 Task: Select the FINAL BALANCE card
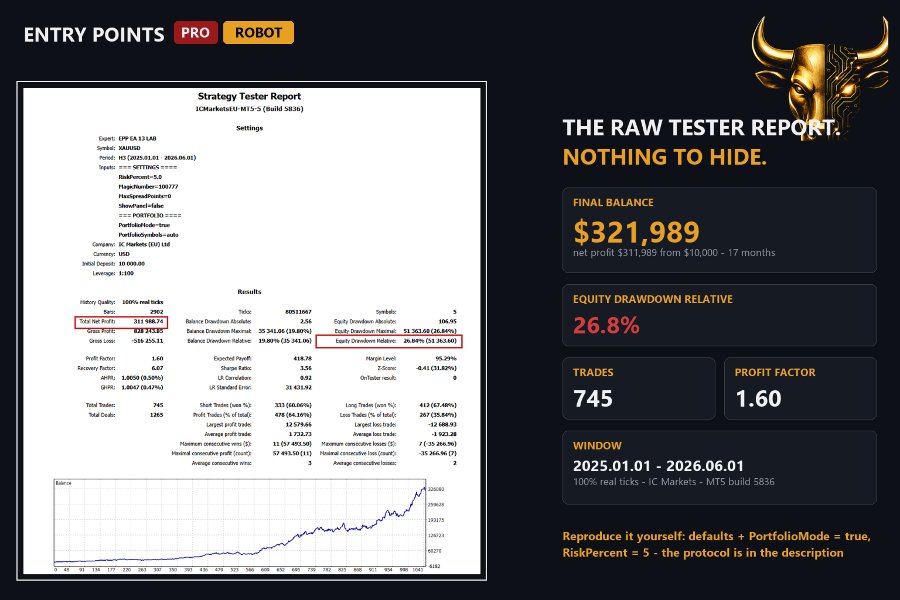point(719,230)
